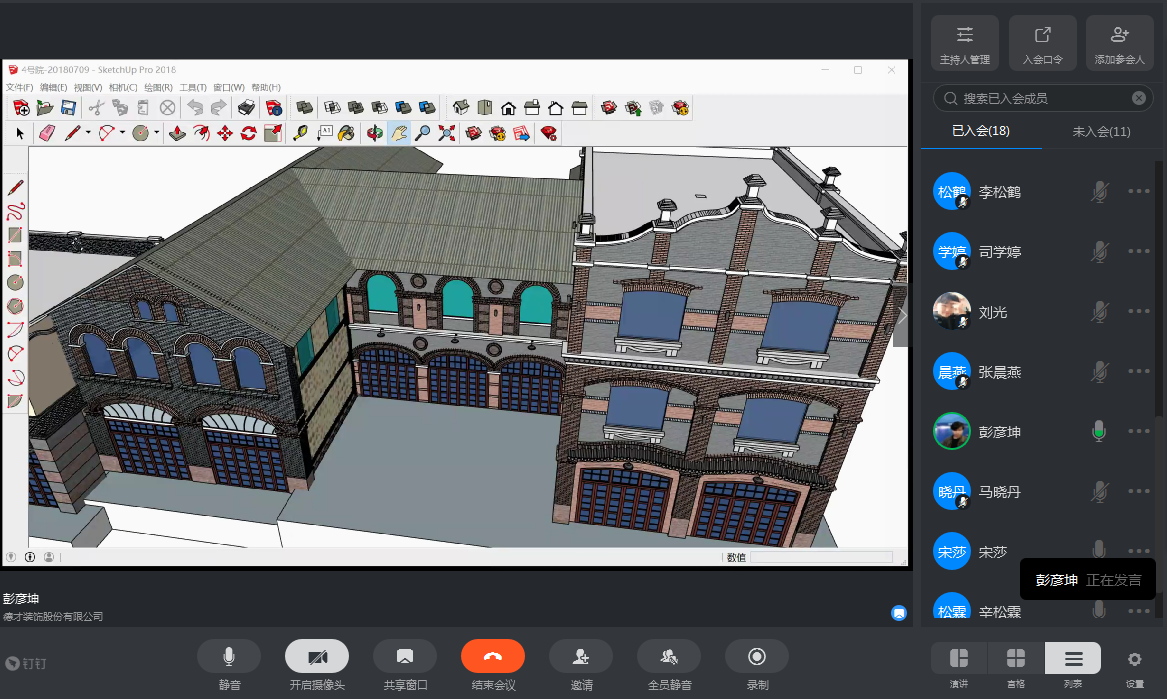Screen dimensions: 1167x699
Task: Collapse the side panel with arrow handle
Action: [902, 315]
